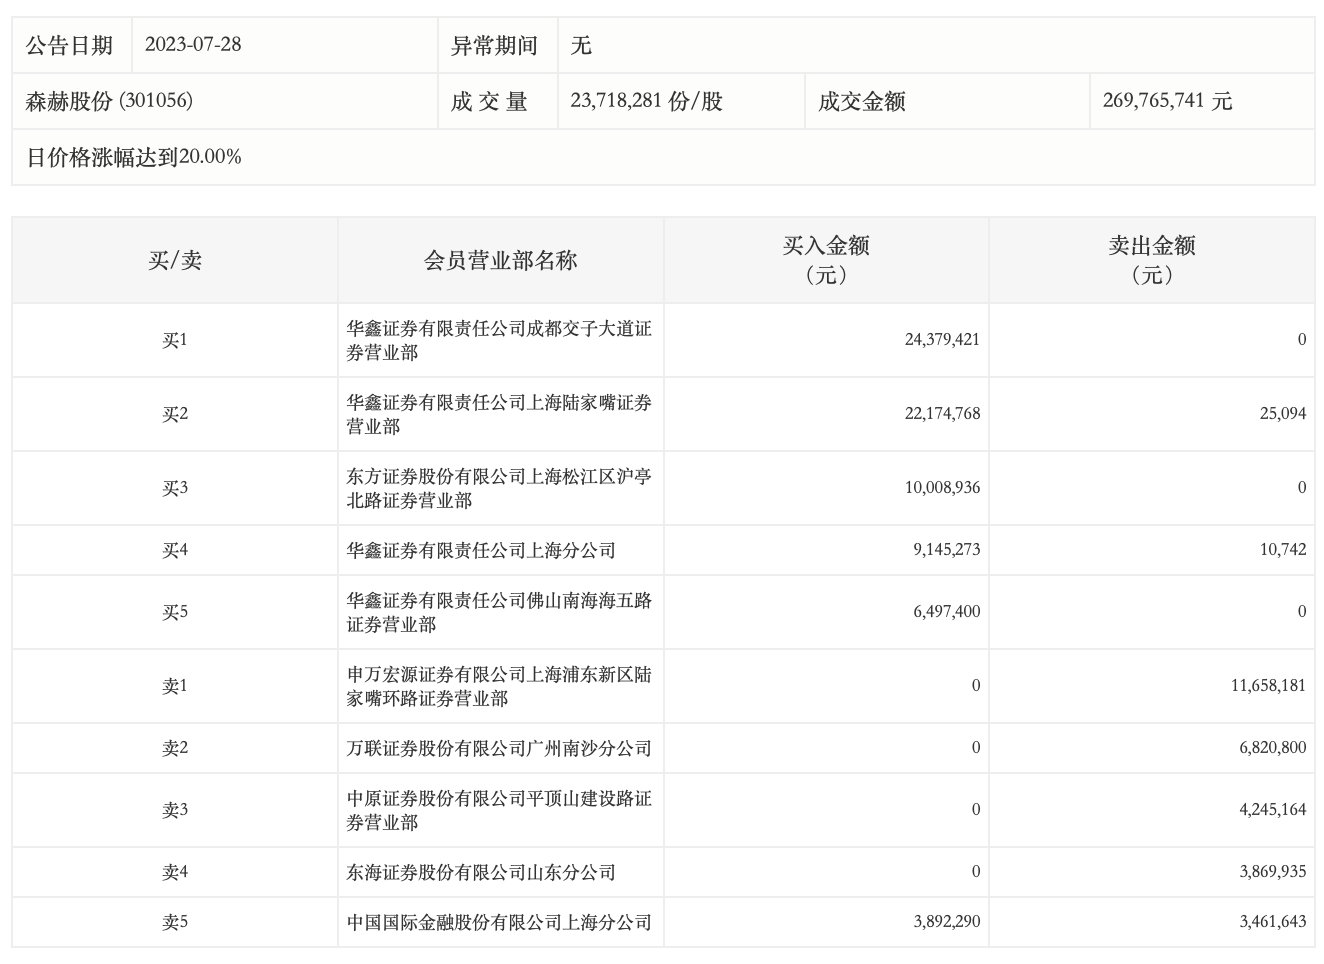
Task: Click the 会员营业部名称 column header
Action: pyautogui.click(x=500, y=261)
